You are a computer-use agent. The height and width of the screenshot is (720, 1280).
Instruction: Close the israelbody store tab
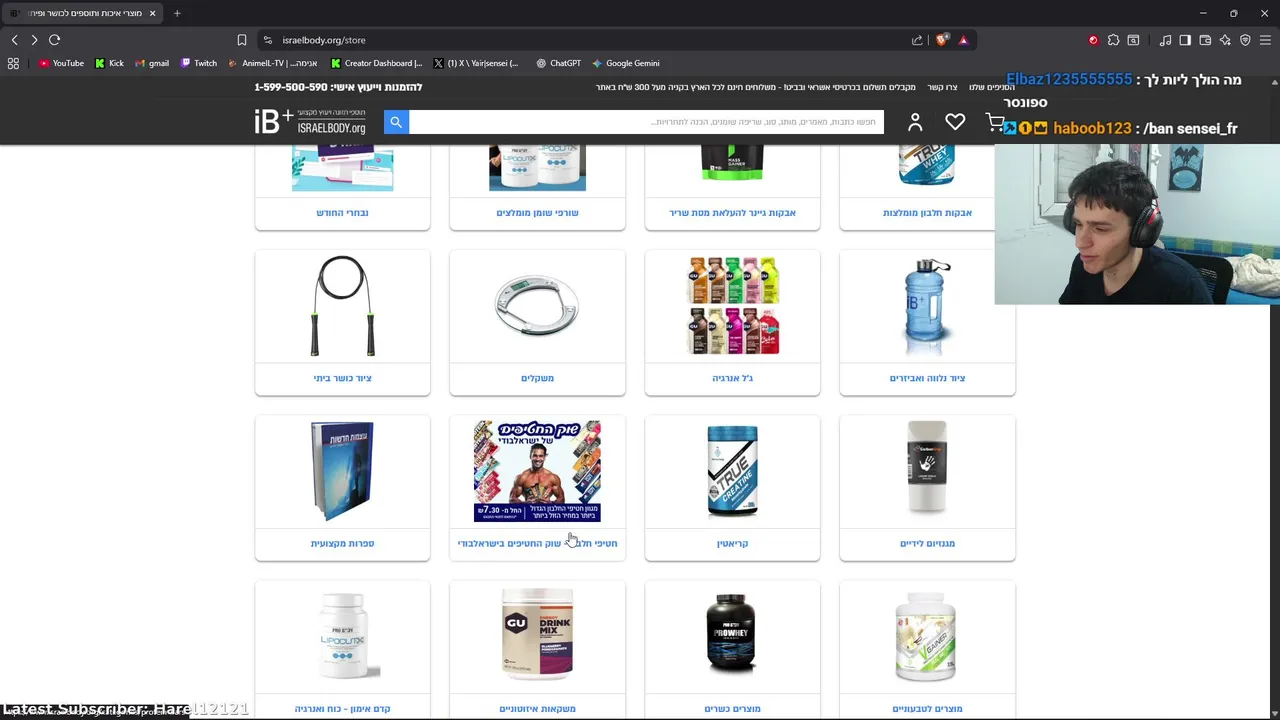(152, 13)
